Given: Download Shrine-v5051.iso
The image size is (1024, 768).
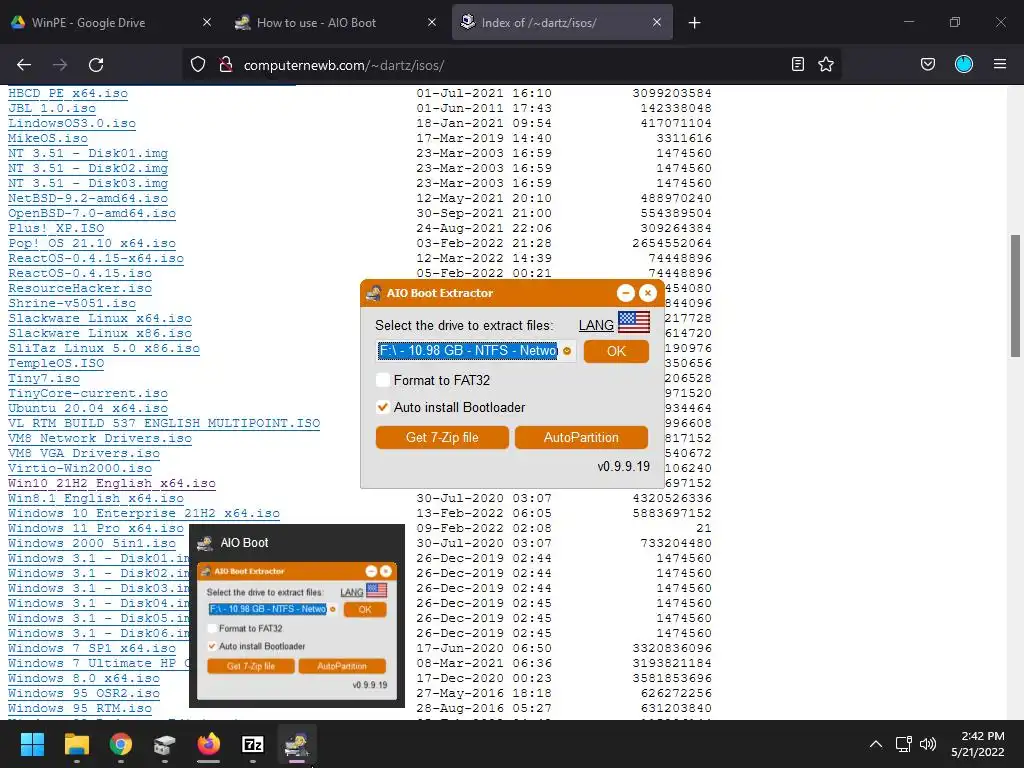Looking at the screenshot, I should click(x=72, y=304).
